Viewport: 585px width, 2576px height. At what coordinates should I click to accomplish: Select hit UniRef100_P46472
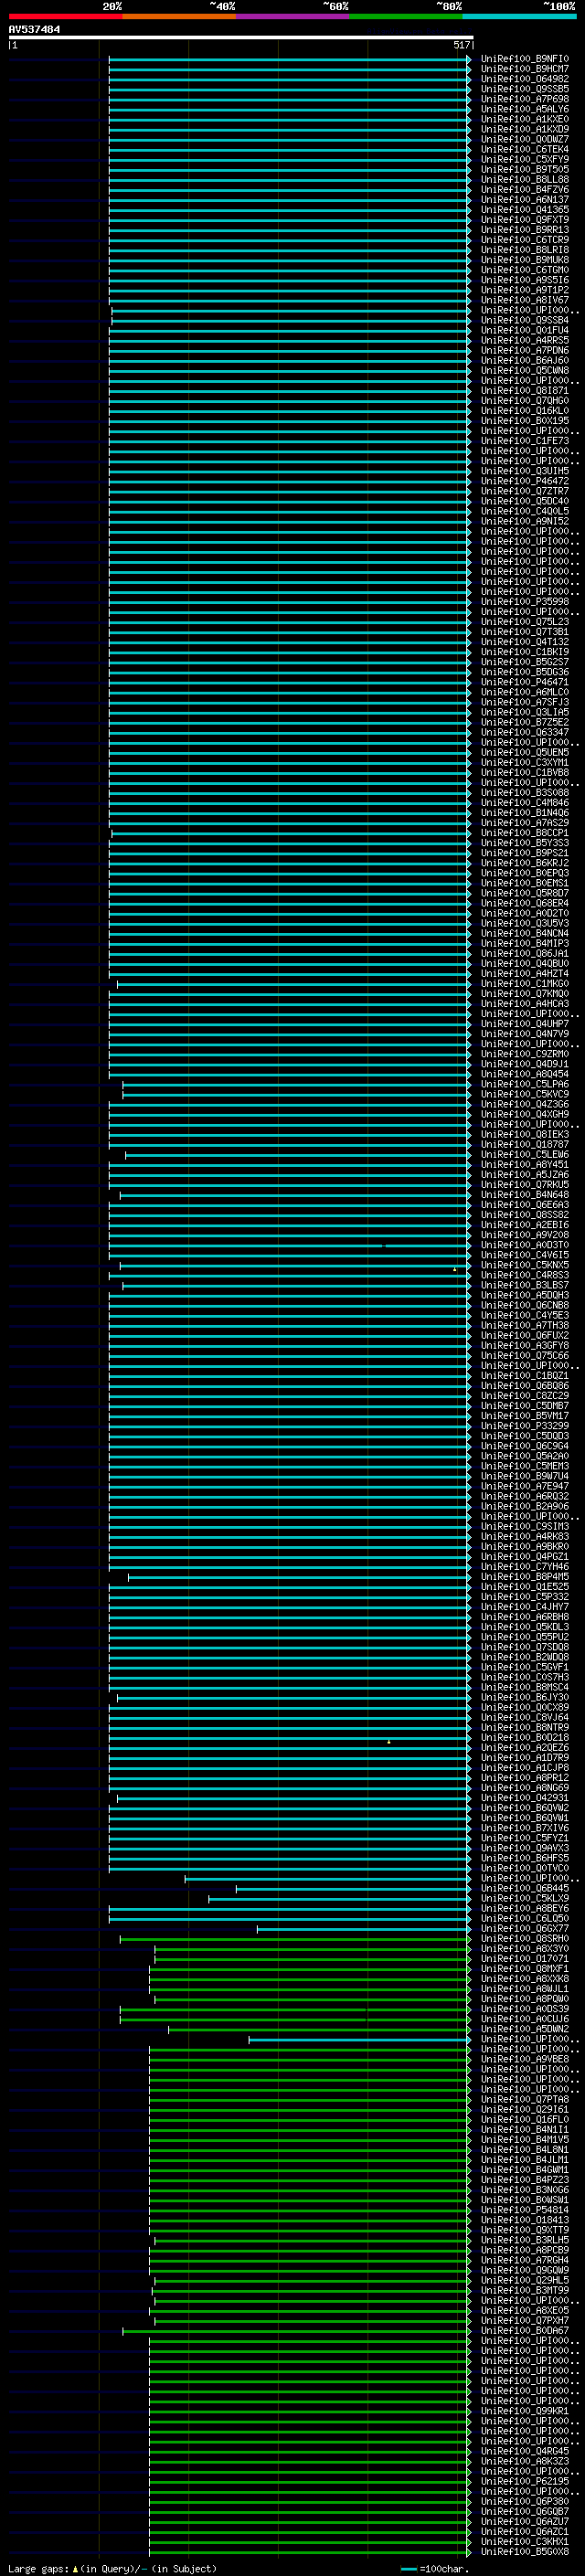coord(524,481)
